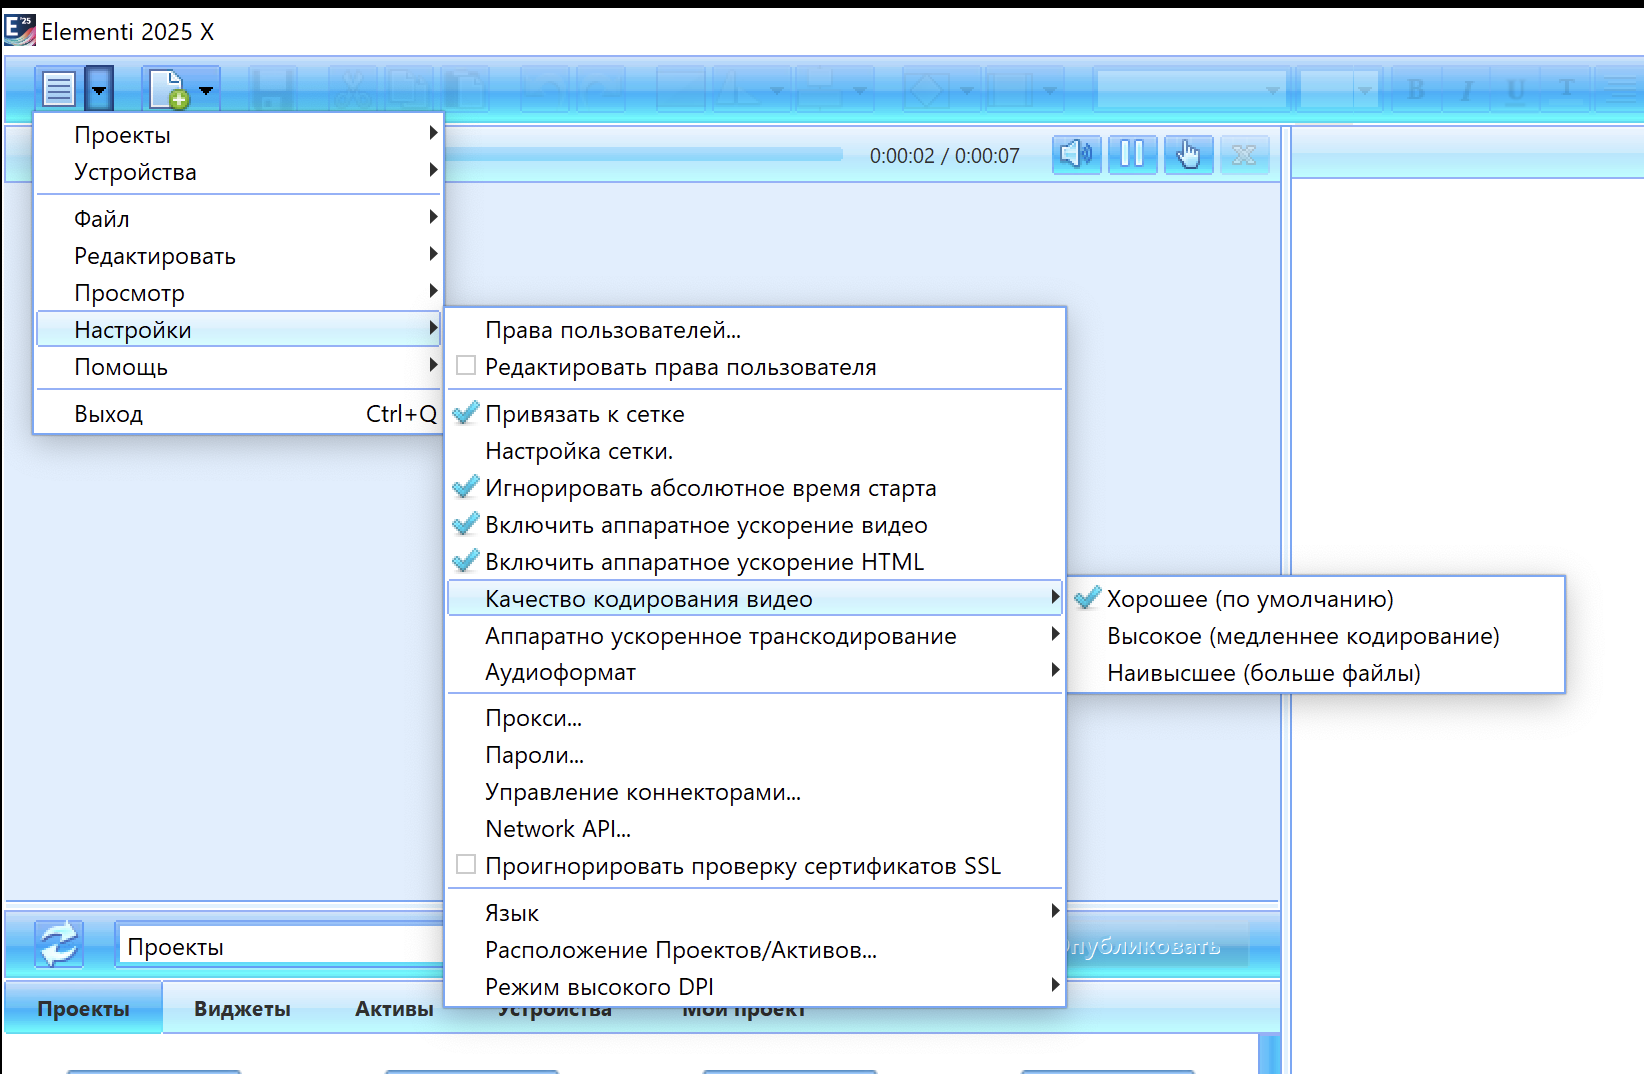Open Расположение Проектов/Активов
Viewport: 1644px width, 1074px height.
click(755, 950)
